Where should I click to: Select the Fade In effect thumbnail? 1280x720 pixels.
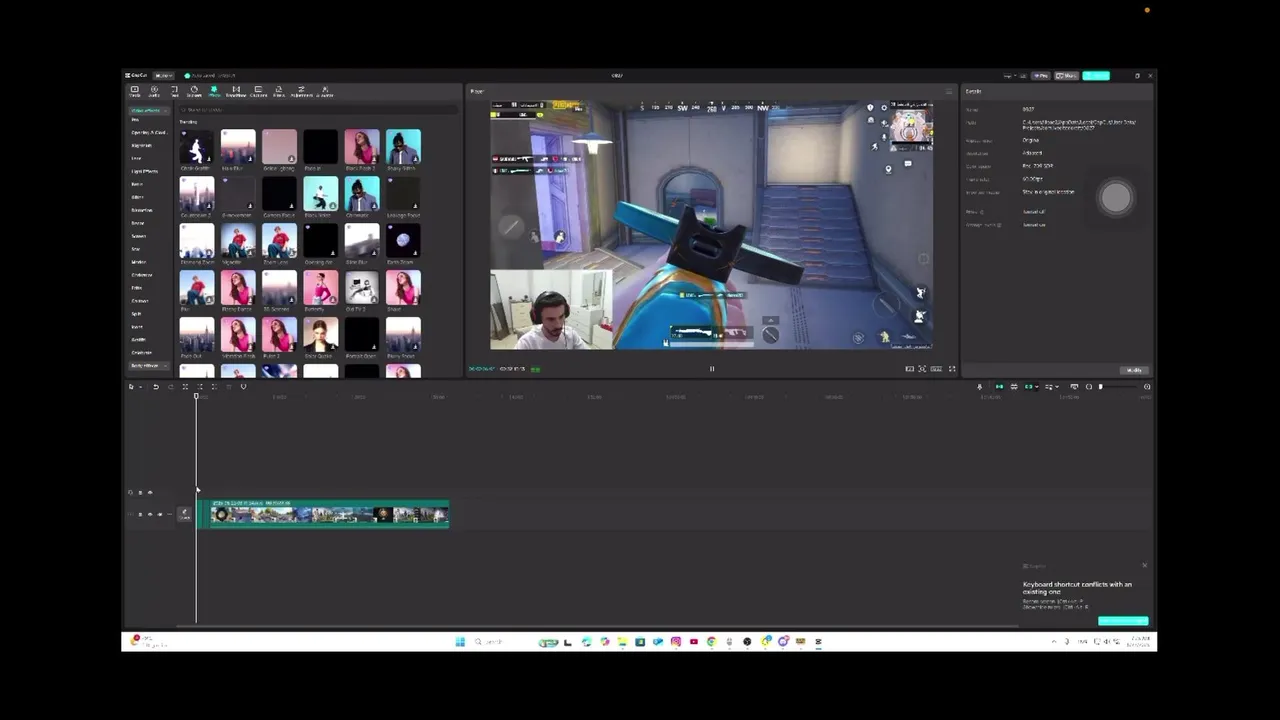click(x=320, y=148)
